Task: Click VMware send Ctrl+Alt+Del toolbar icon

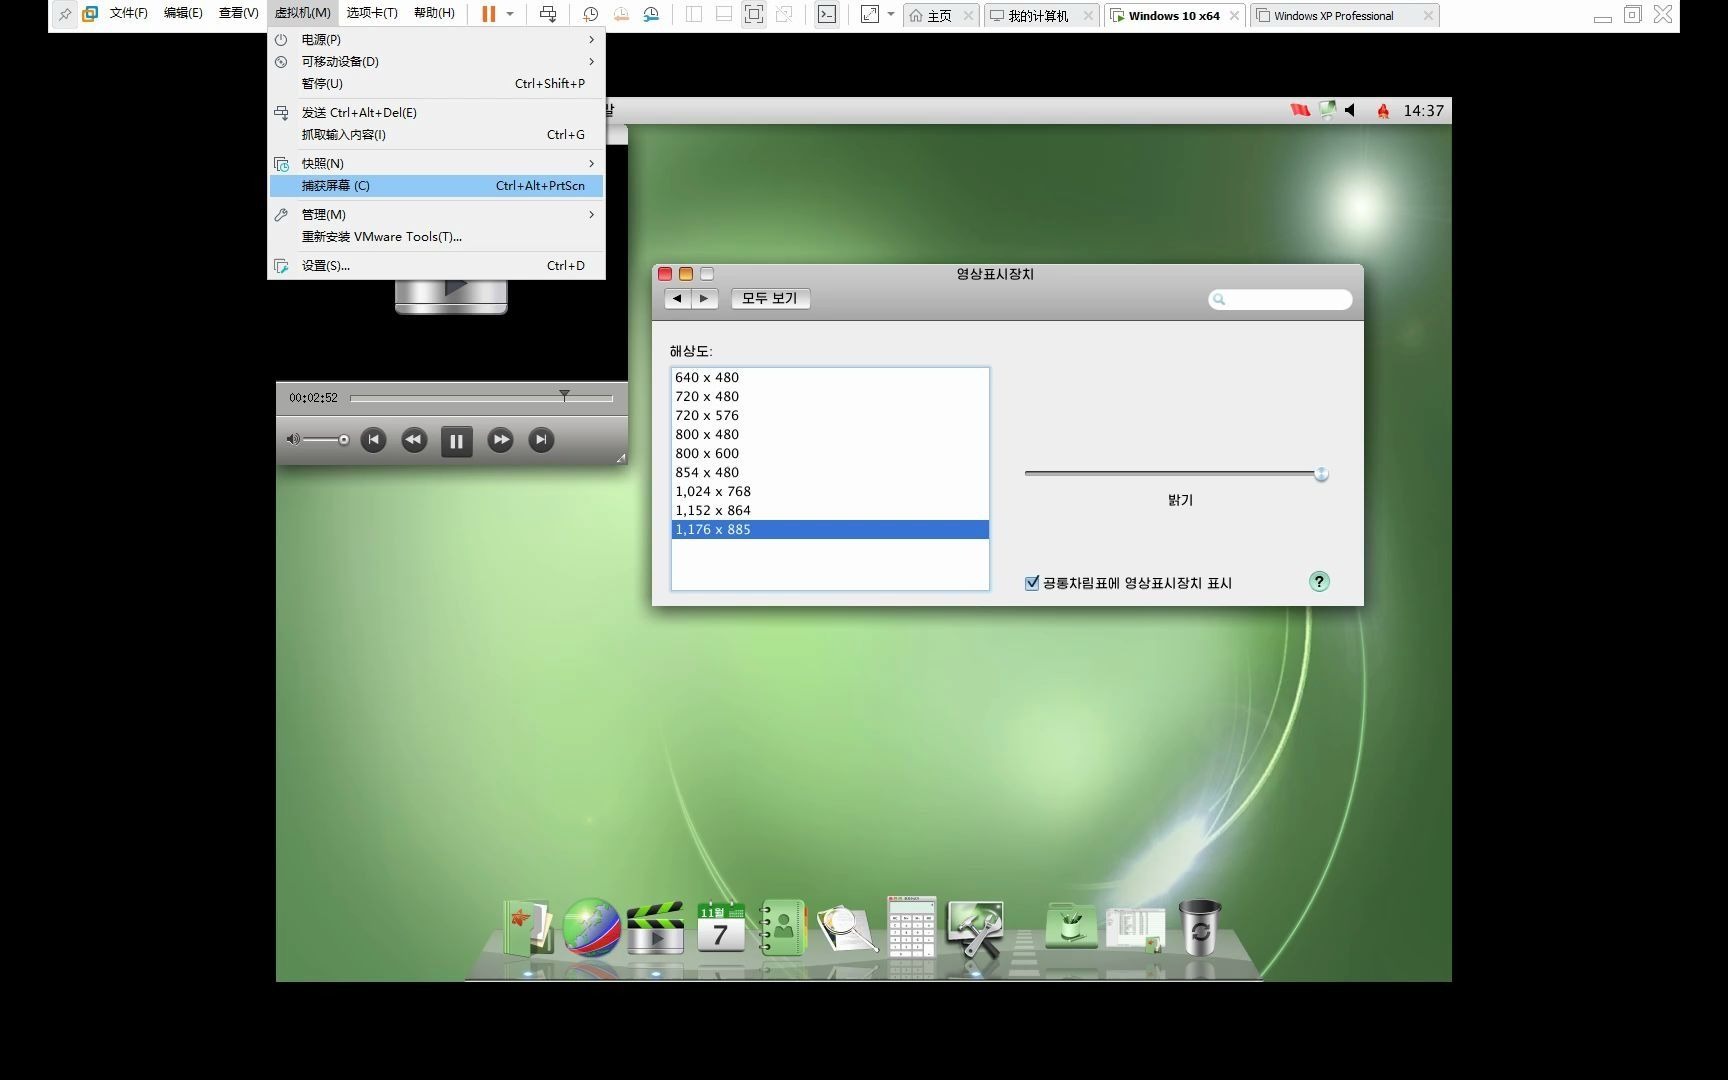Action: click(548, 14)
